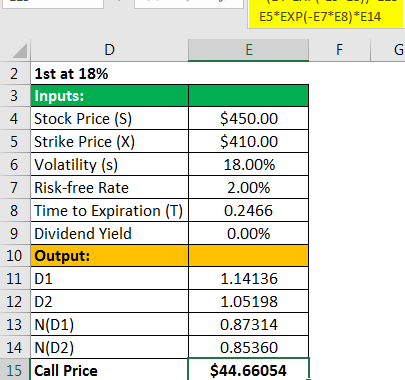Select the 'Stock Price (S)' label cell

point(109,118)
